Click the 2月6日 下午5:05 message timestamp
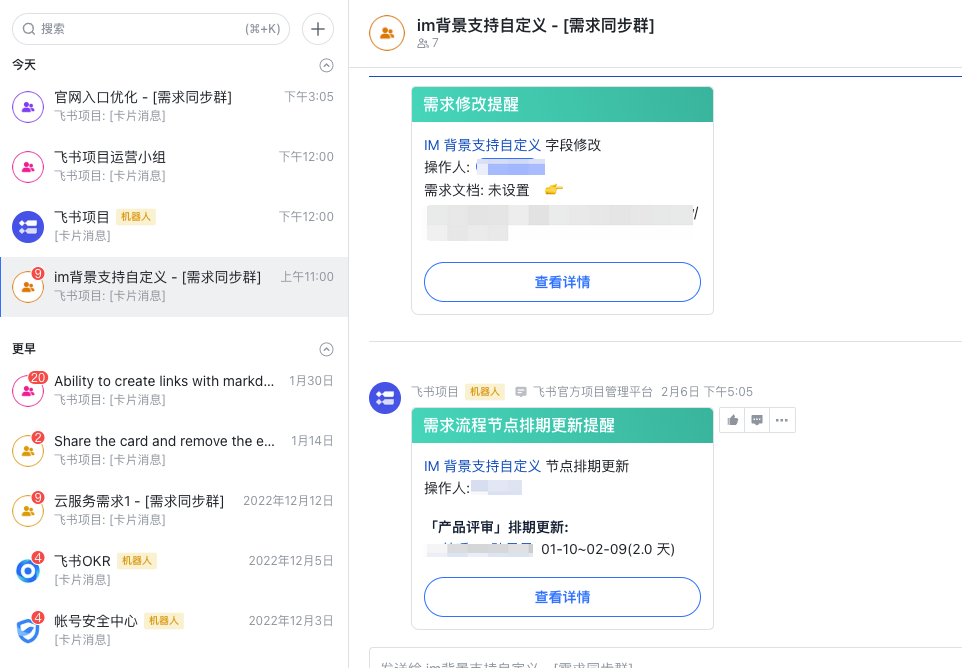Viewport: 962px width, 668px height. pos(707,391)
